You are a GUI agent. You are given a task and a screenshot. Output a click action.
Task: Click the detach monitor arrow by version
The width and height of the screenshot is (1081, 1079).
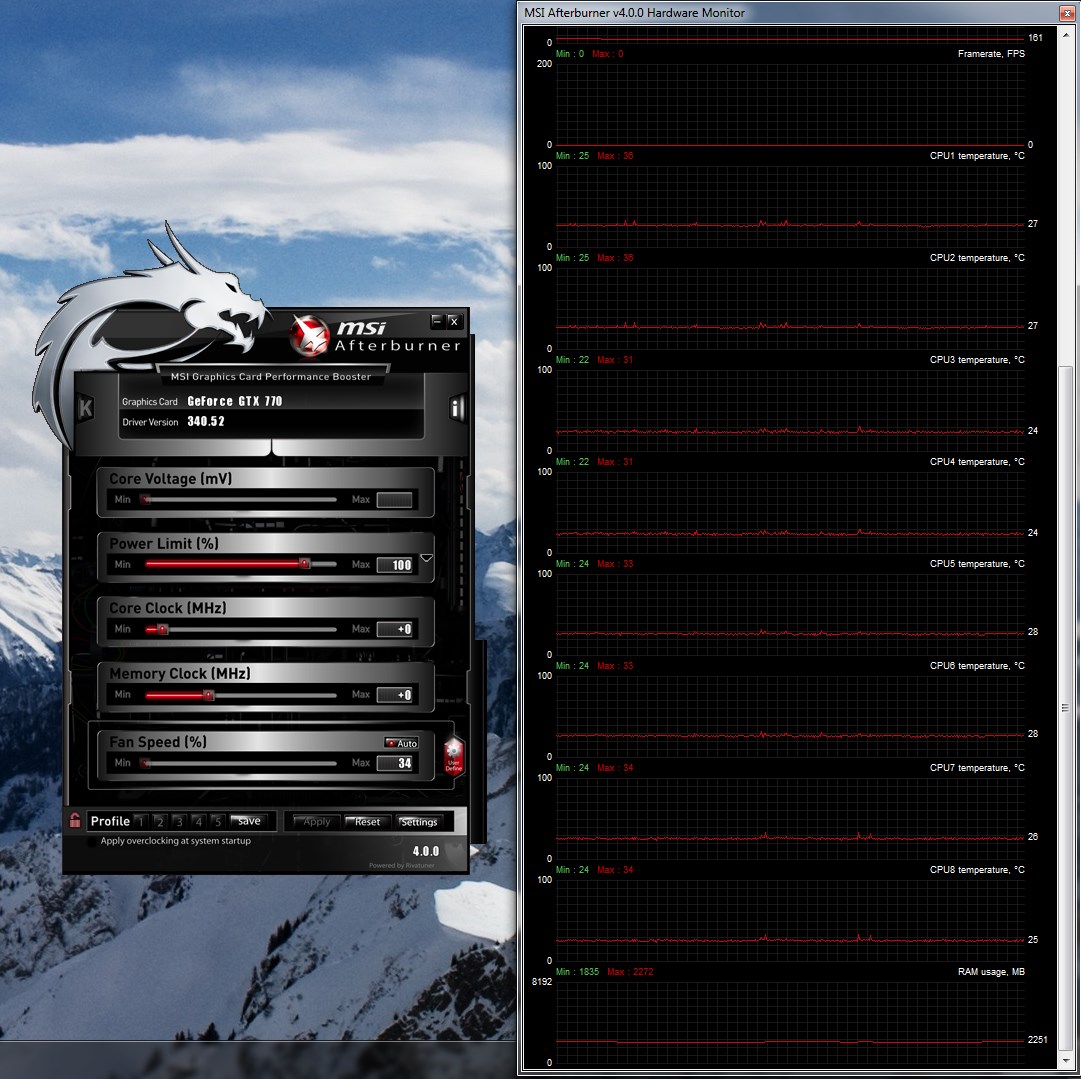(474, 851)
